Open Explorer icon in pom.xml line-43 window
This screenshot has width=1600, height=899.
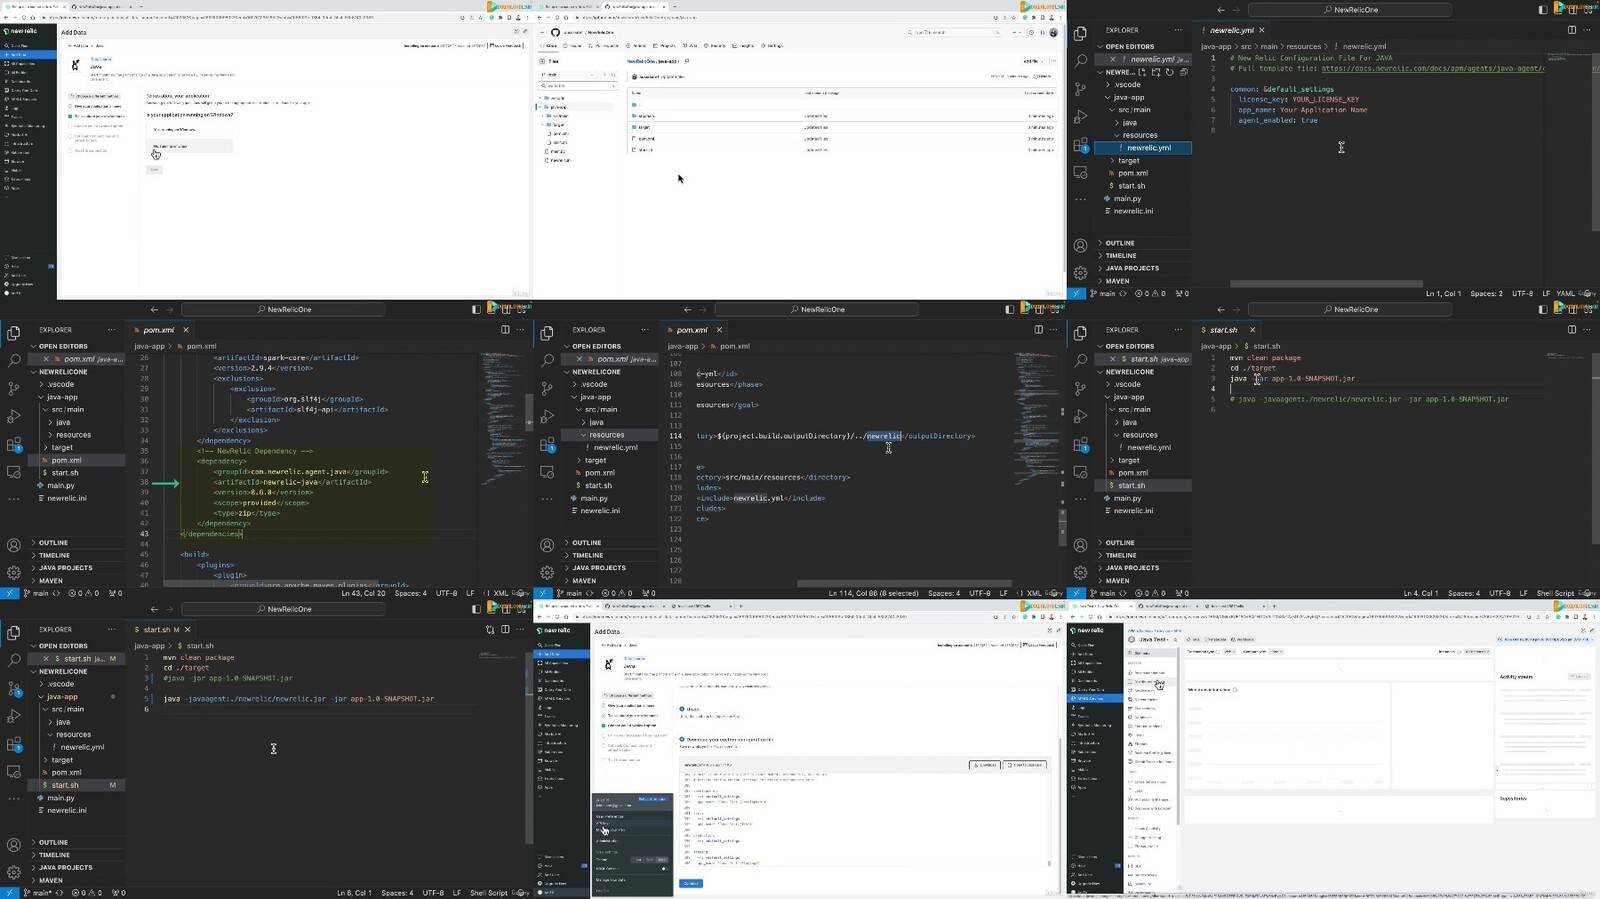pos(14,333)
